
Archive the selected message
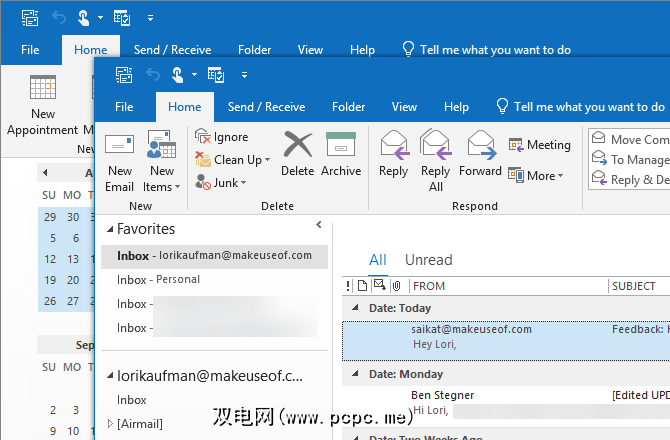[341, 153]
